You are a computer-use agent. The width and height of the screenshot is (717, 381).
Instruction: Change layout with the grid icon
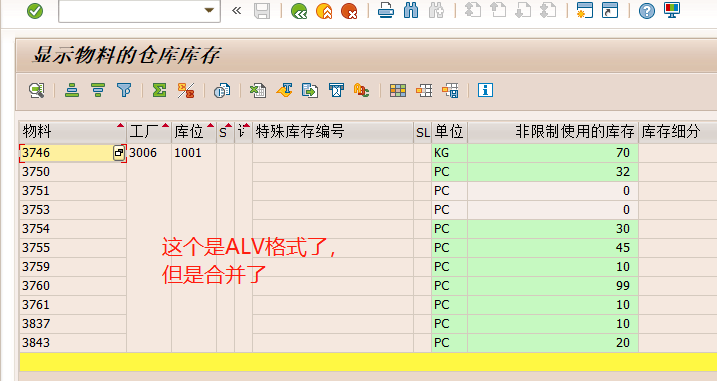click(x=398, y=91)
